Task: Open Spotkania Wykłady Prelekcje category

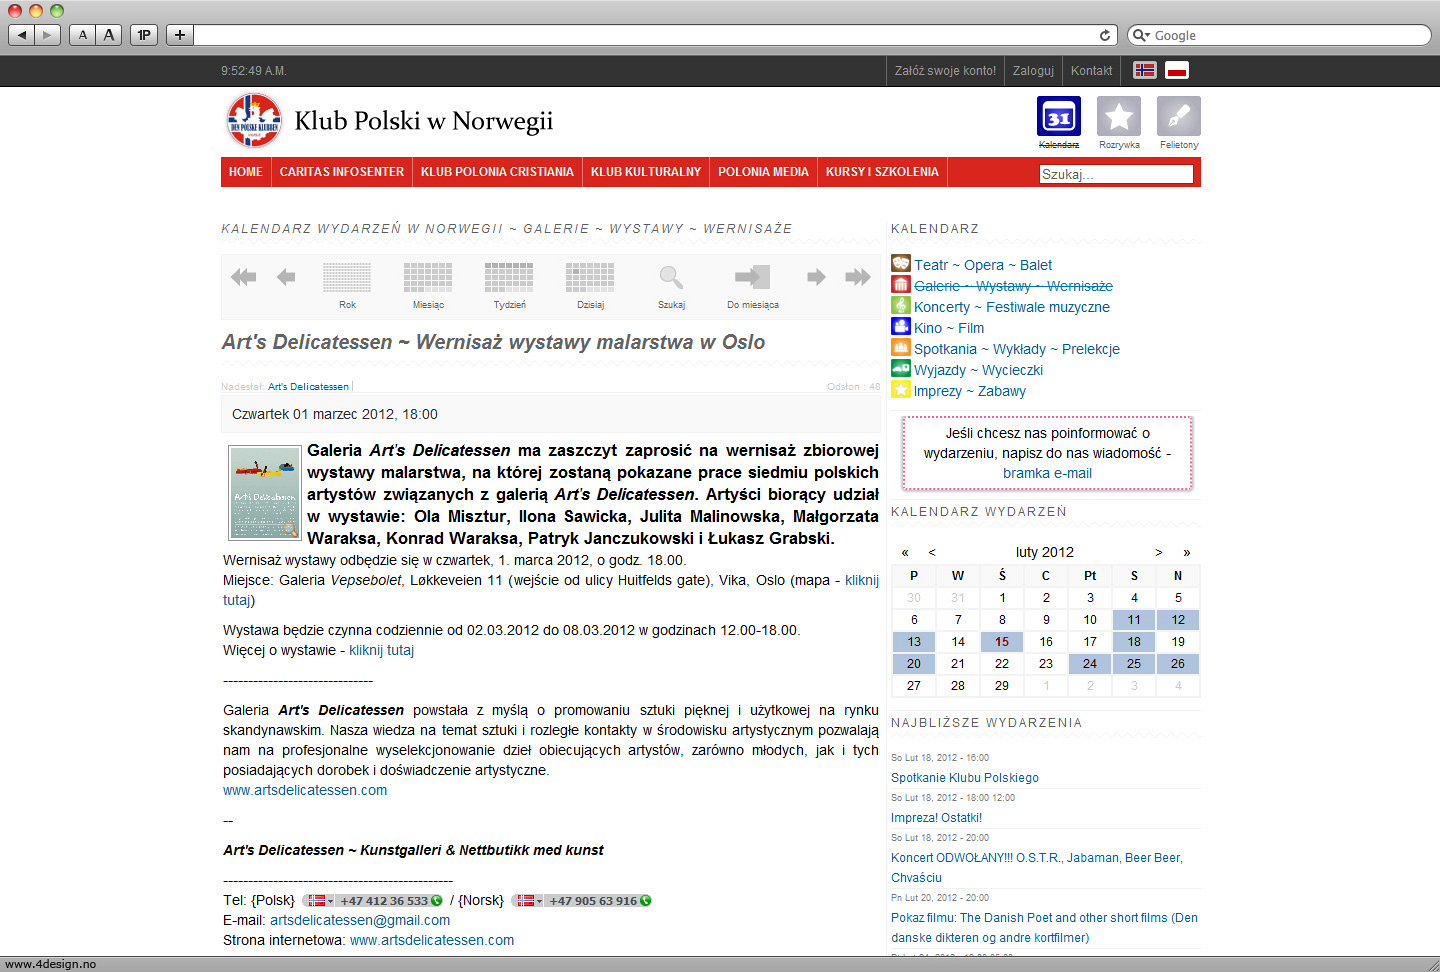Action: (x=1017, y=349)
